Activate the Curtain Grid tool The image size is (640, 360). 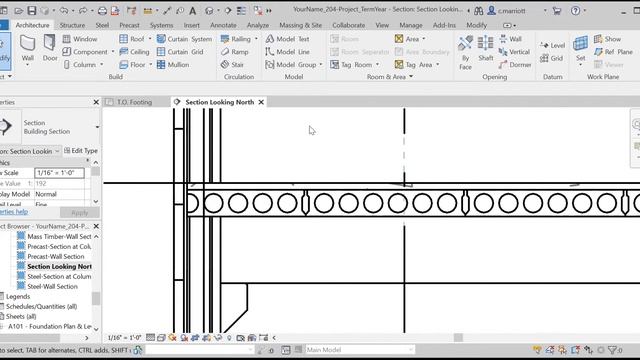click(180, 52)
